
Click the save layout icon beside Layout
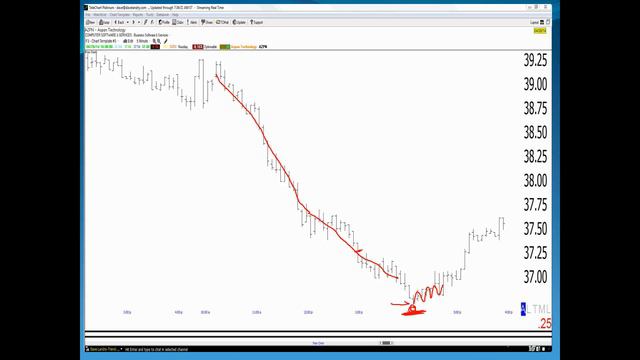pyautogui.click(x=542, y=22)
